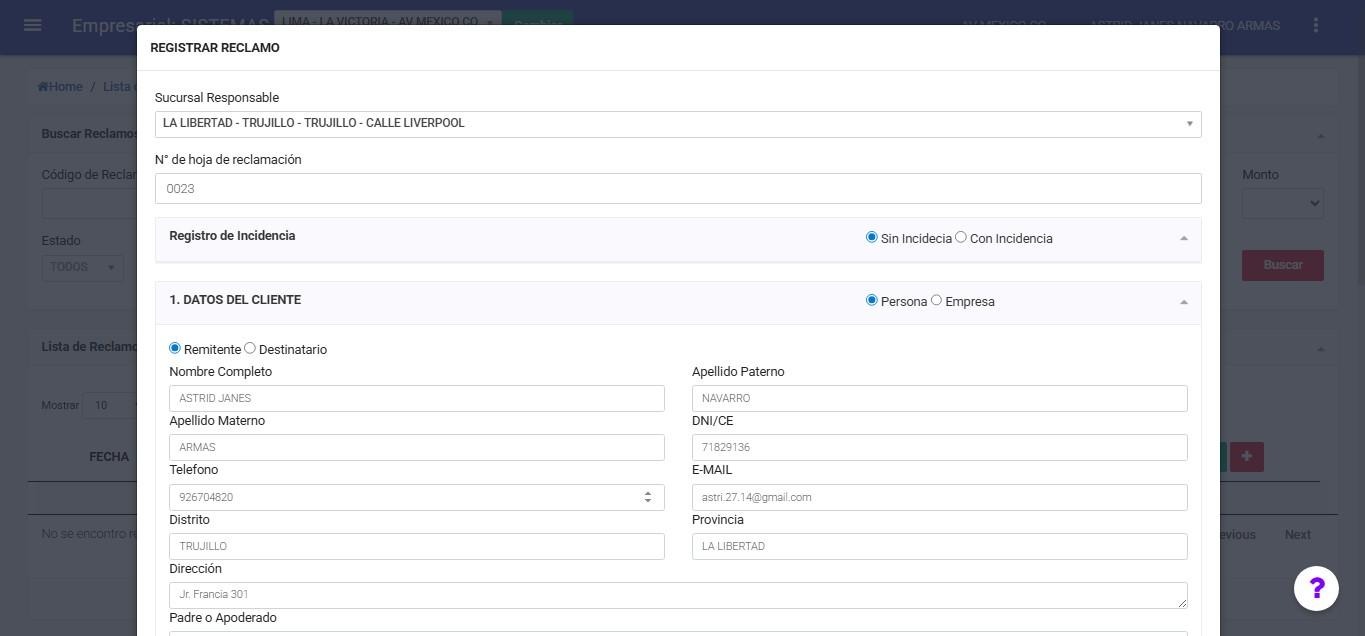Screen dimensions: 1365x636
Task: Click the Next pagination link
Action: tap(1297, 535)
